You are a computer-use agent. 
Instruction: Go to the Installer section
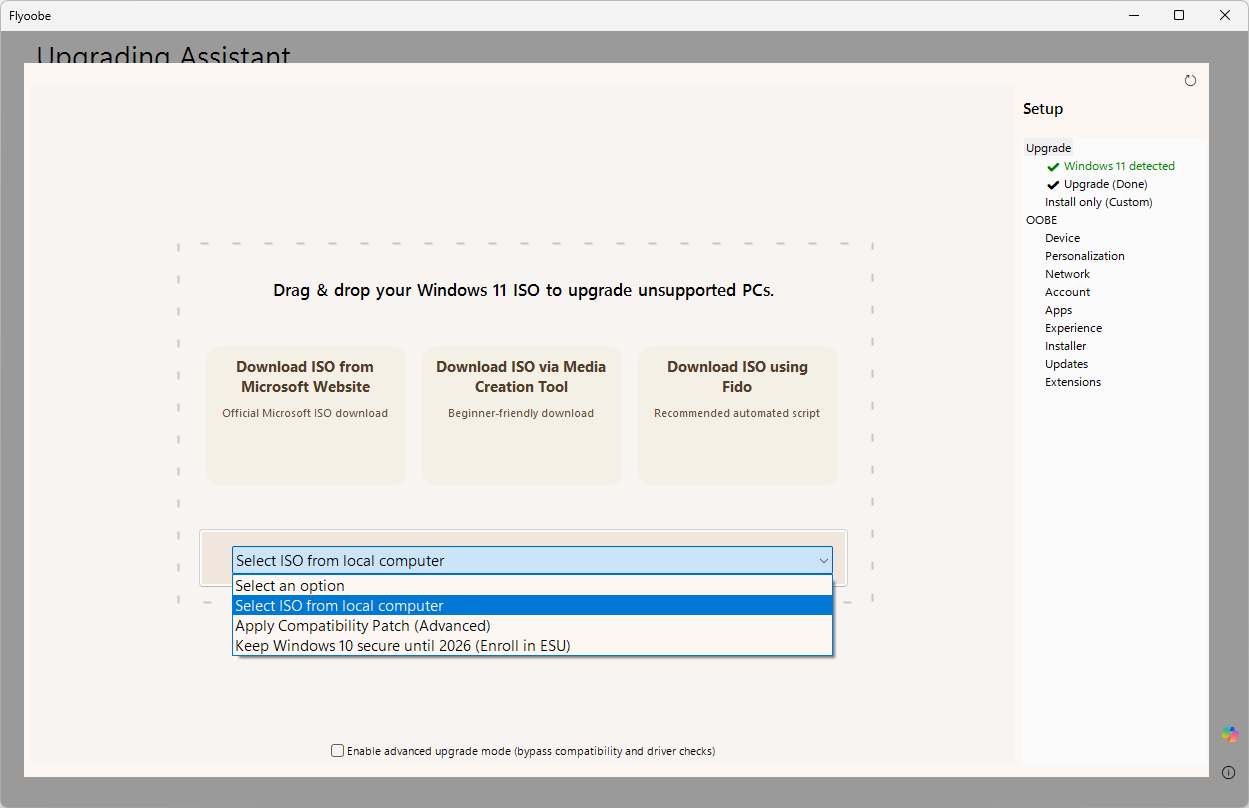tap(1065, 346)
